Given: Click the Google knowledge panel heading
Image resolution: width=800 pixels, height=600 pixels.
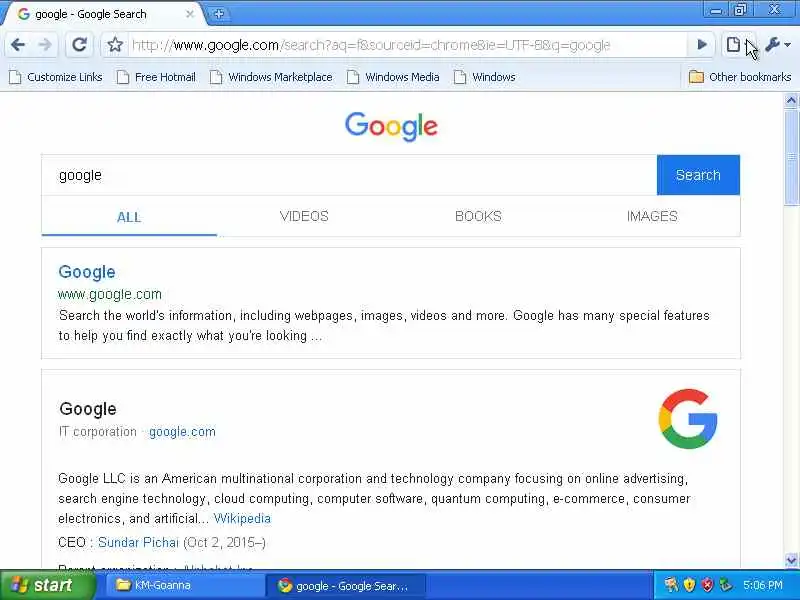Looking at the screenshot, I should [88, 409].
